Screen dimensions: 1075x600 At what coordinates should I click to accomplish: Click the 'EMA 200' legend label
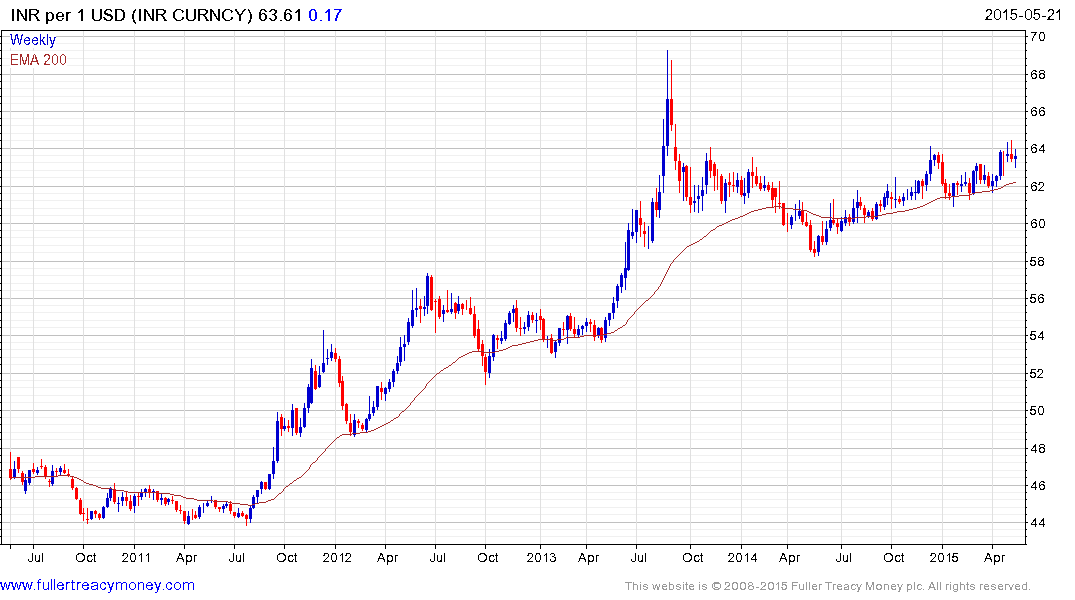point(38,60)
